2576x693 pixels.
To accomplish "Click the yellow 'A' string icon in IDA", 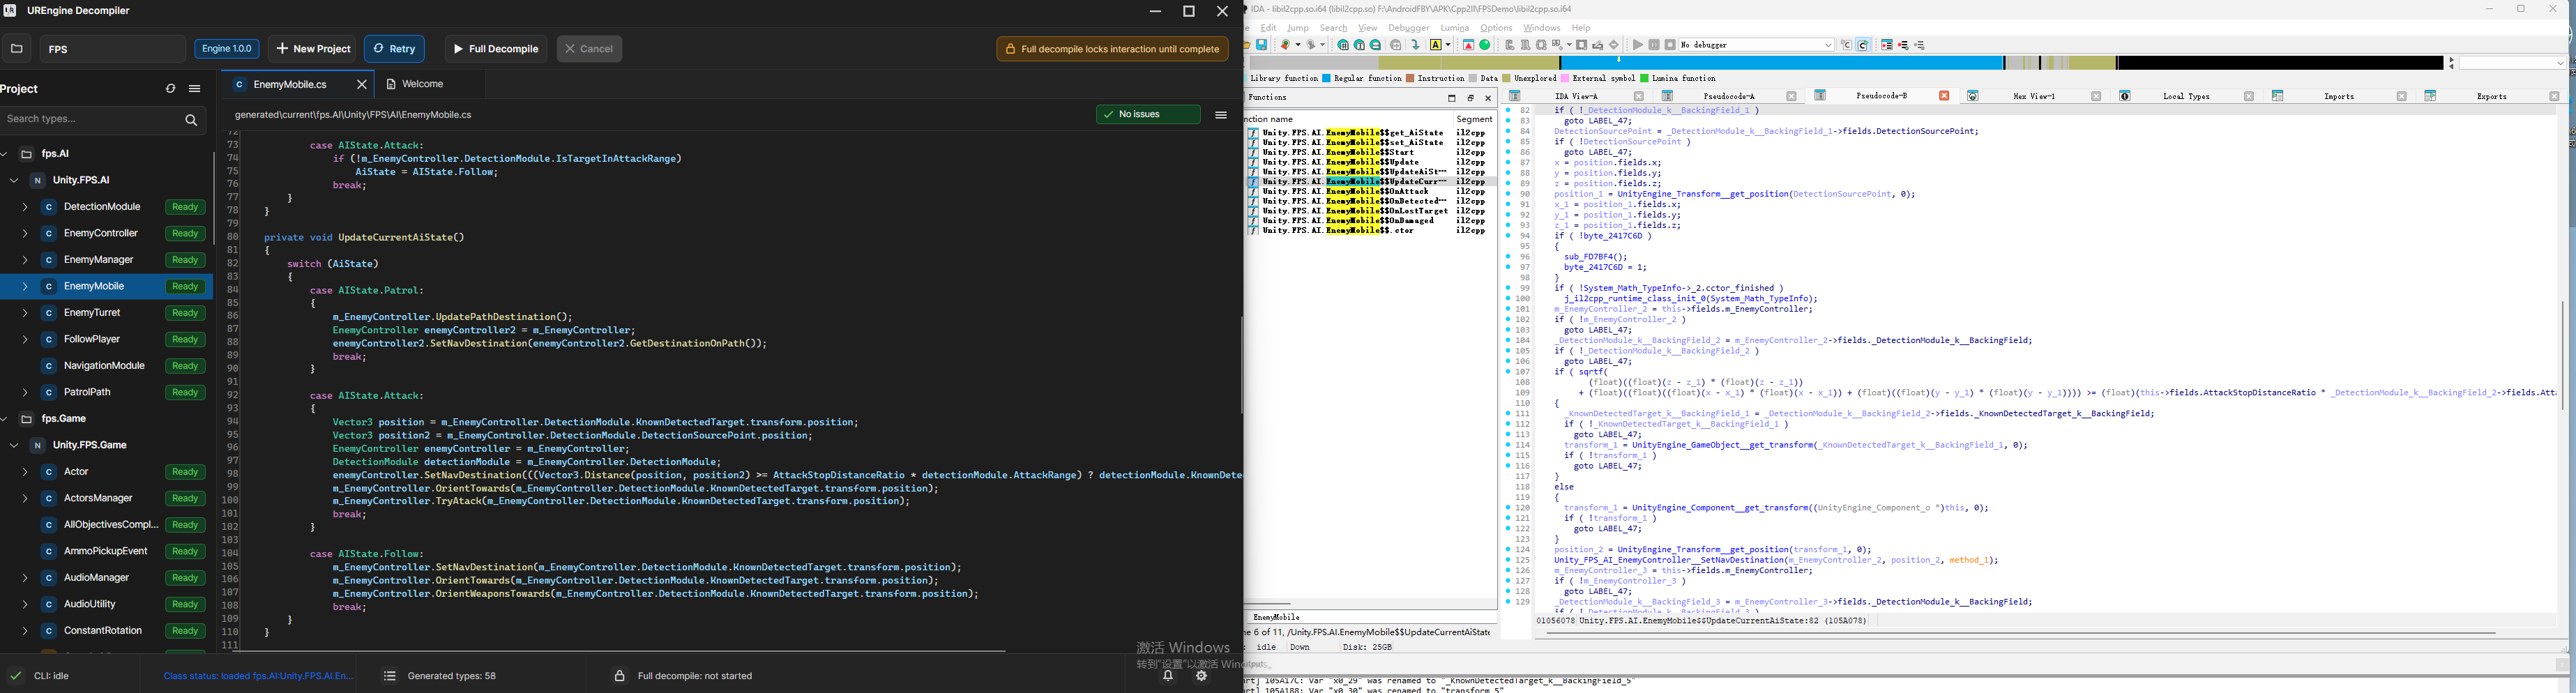I will (1436, 45).
